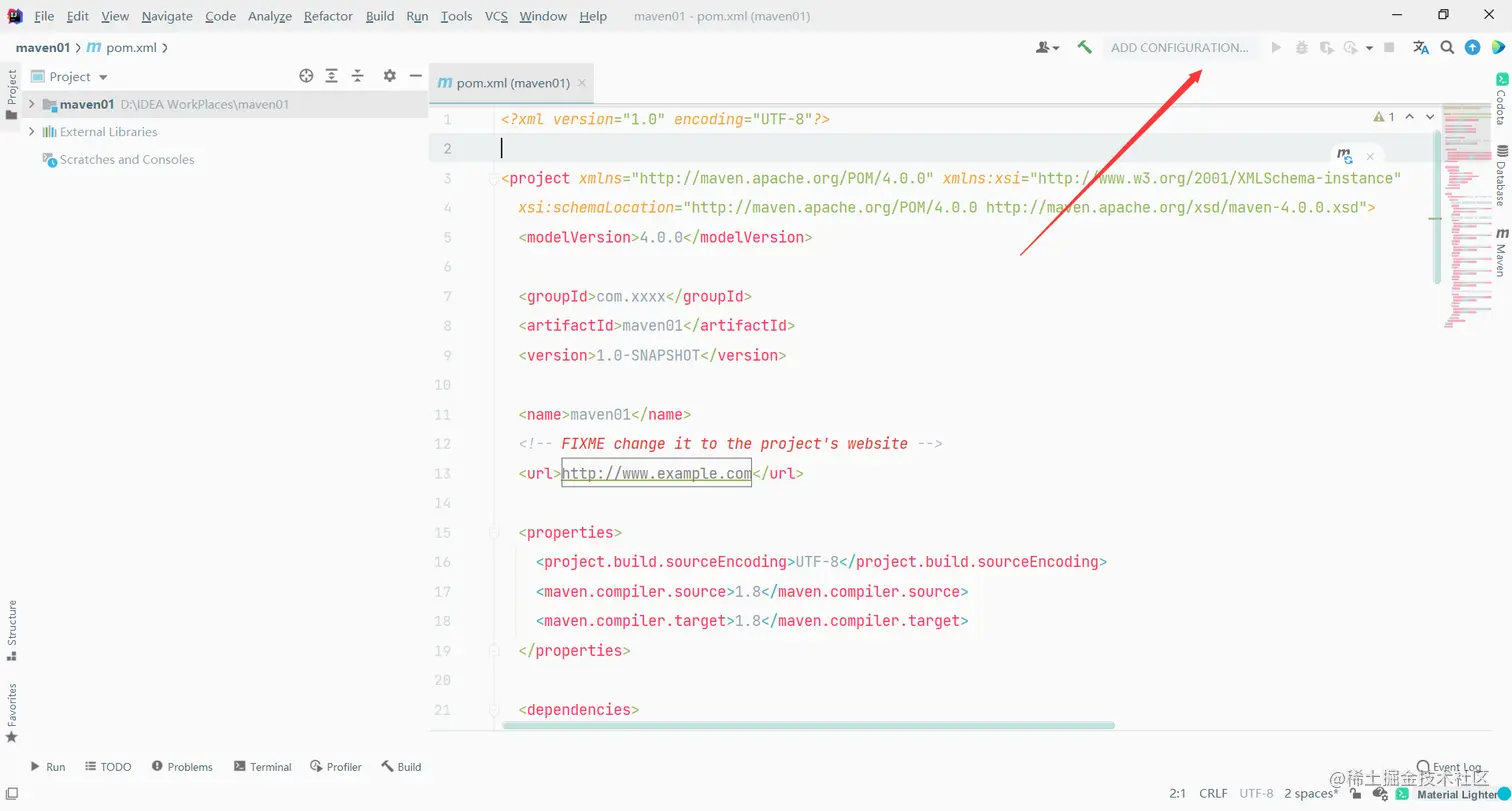Click the Collapse All icon in Project panel
Viewport: 1512px width, 811px height.
(357, 76)
